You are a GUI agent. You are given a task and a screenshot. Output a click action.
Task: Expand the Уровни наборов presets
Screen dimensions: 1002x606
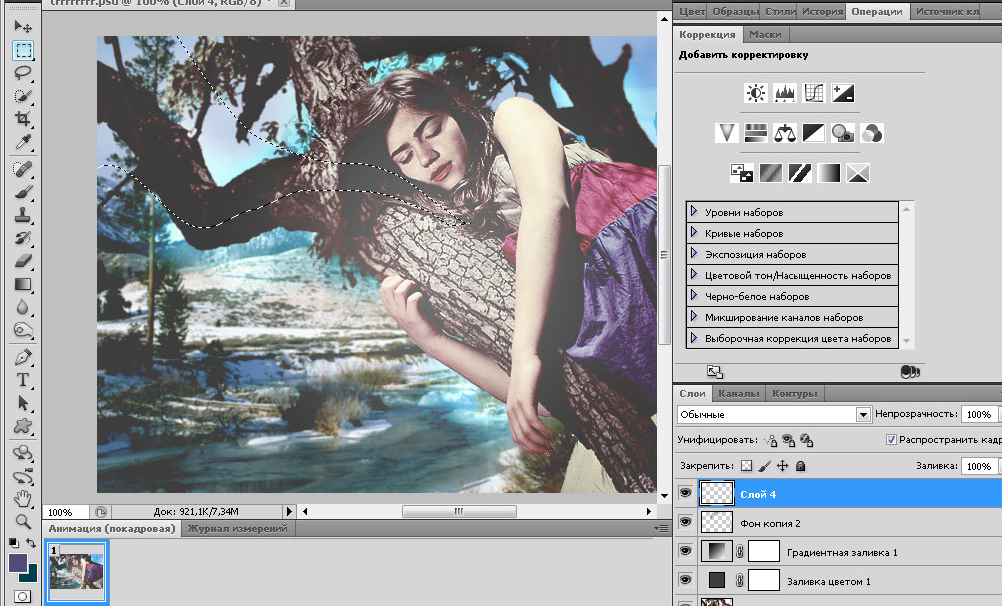pos(694,212)
